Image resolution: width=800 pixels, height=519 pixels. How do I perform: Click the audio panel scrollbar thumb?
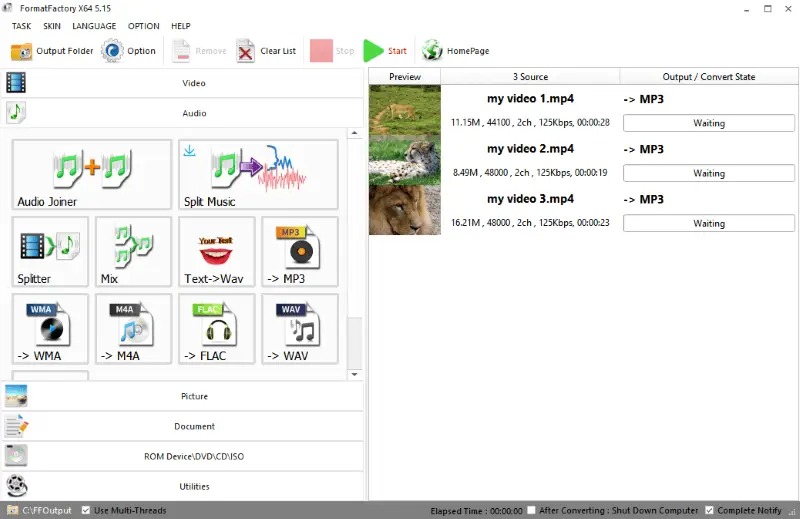click(x=355, y=342)
